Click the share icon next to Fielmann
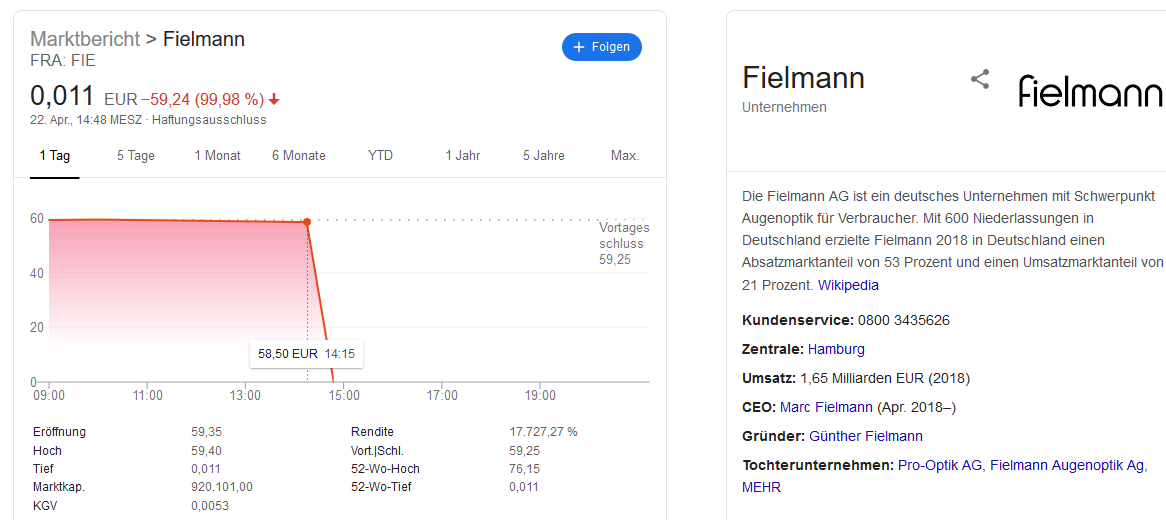The height and width of the screenshot is (520, 1166). [x=980, y=80]
